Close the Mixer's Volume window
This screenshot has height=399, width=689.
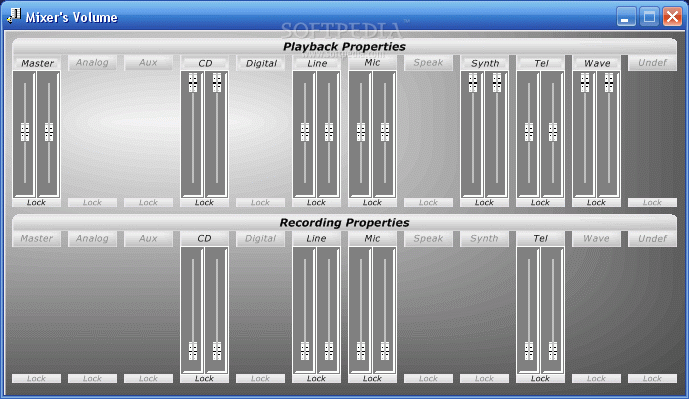pyautogui.click(x=672, y=17)
